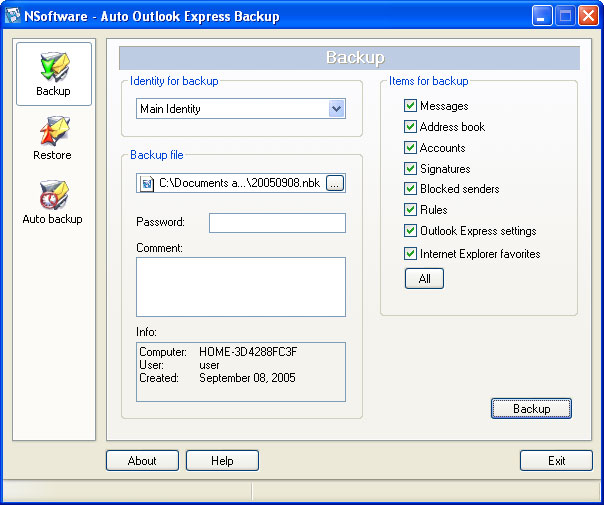
Task: Click the backup file icon beside the path
Action: coord(147,183)
